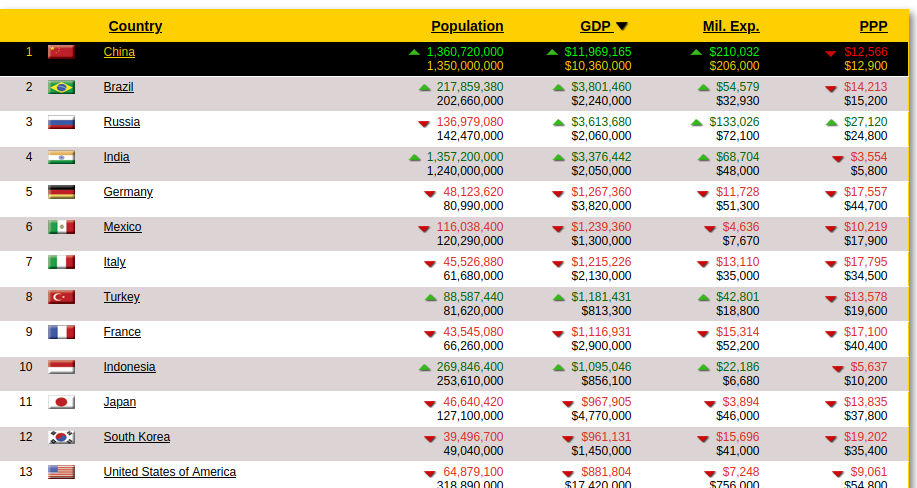The image size is (917, 488).
Task: Open the France country link
Action: [x=122, y=332]
